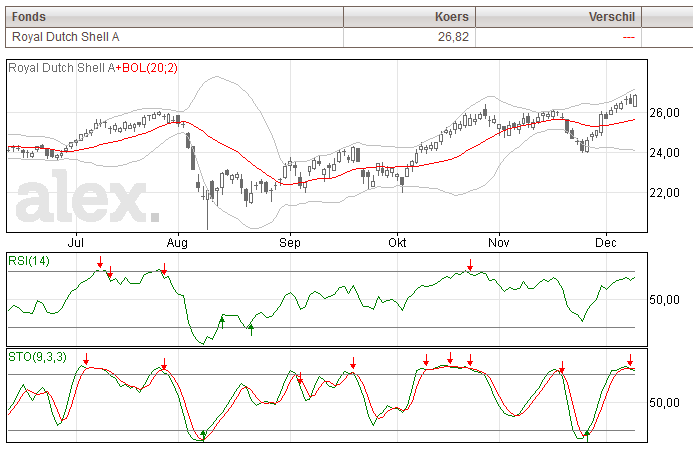
Task: Click the Jul month axis label
Action: [x=76, y=243]
